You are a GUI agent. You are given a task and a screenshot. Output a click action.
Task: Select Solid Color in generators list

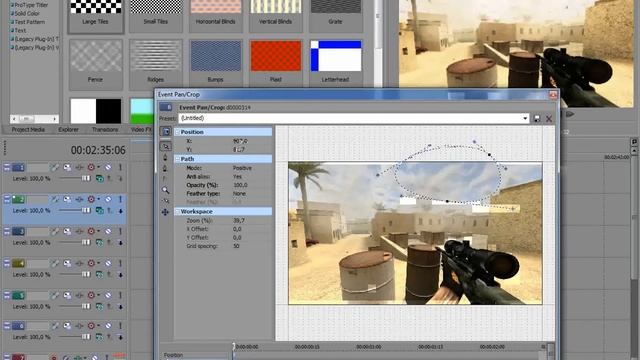(x=27, y=13)
